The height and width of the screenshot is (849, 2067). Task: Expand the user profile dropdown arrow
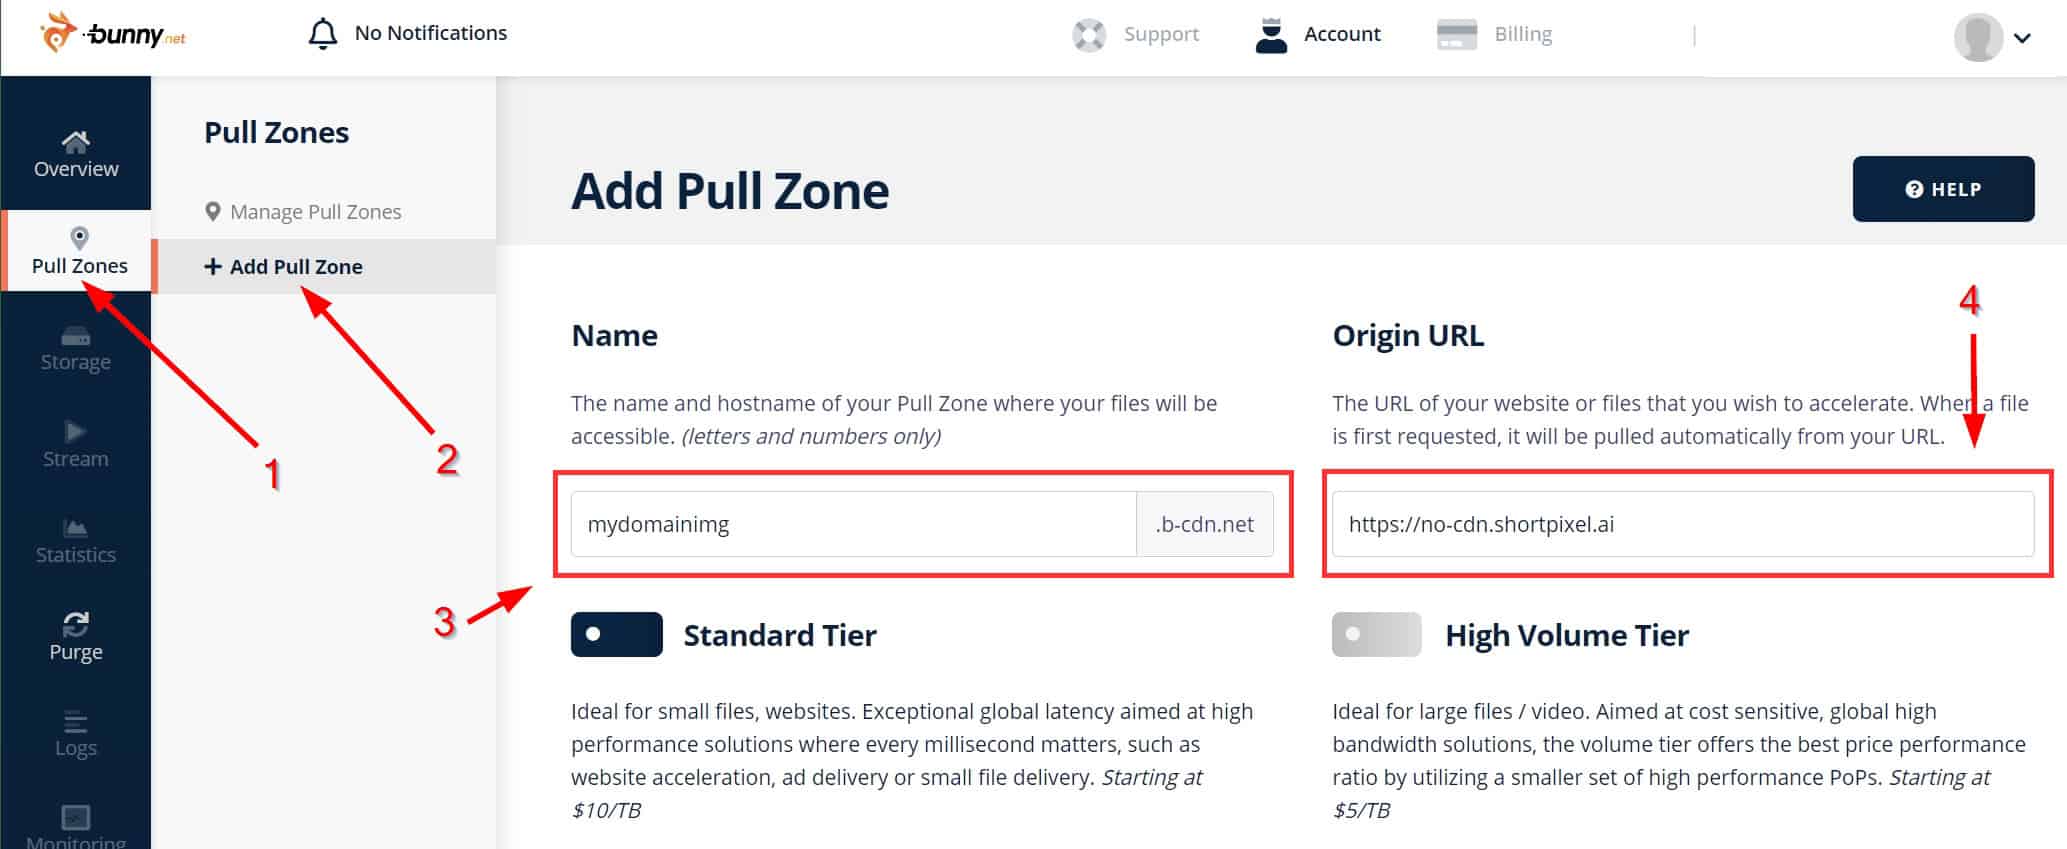(x=2022, y=38)
